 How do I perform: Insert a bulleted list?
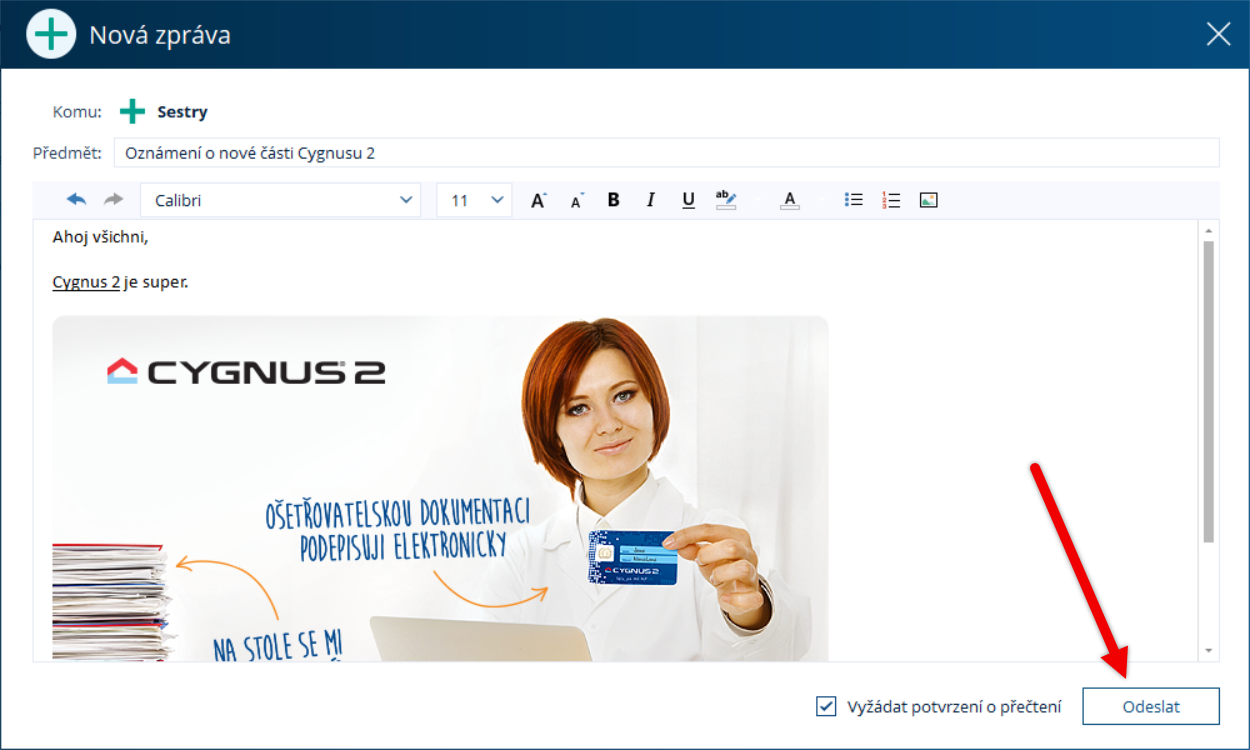(x=853, y=200)
